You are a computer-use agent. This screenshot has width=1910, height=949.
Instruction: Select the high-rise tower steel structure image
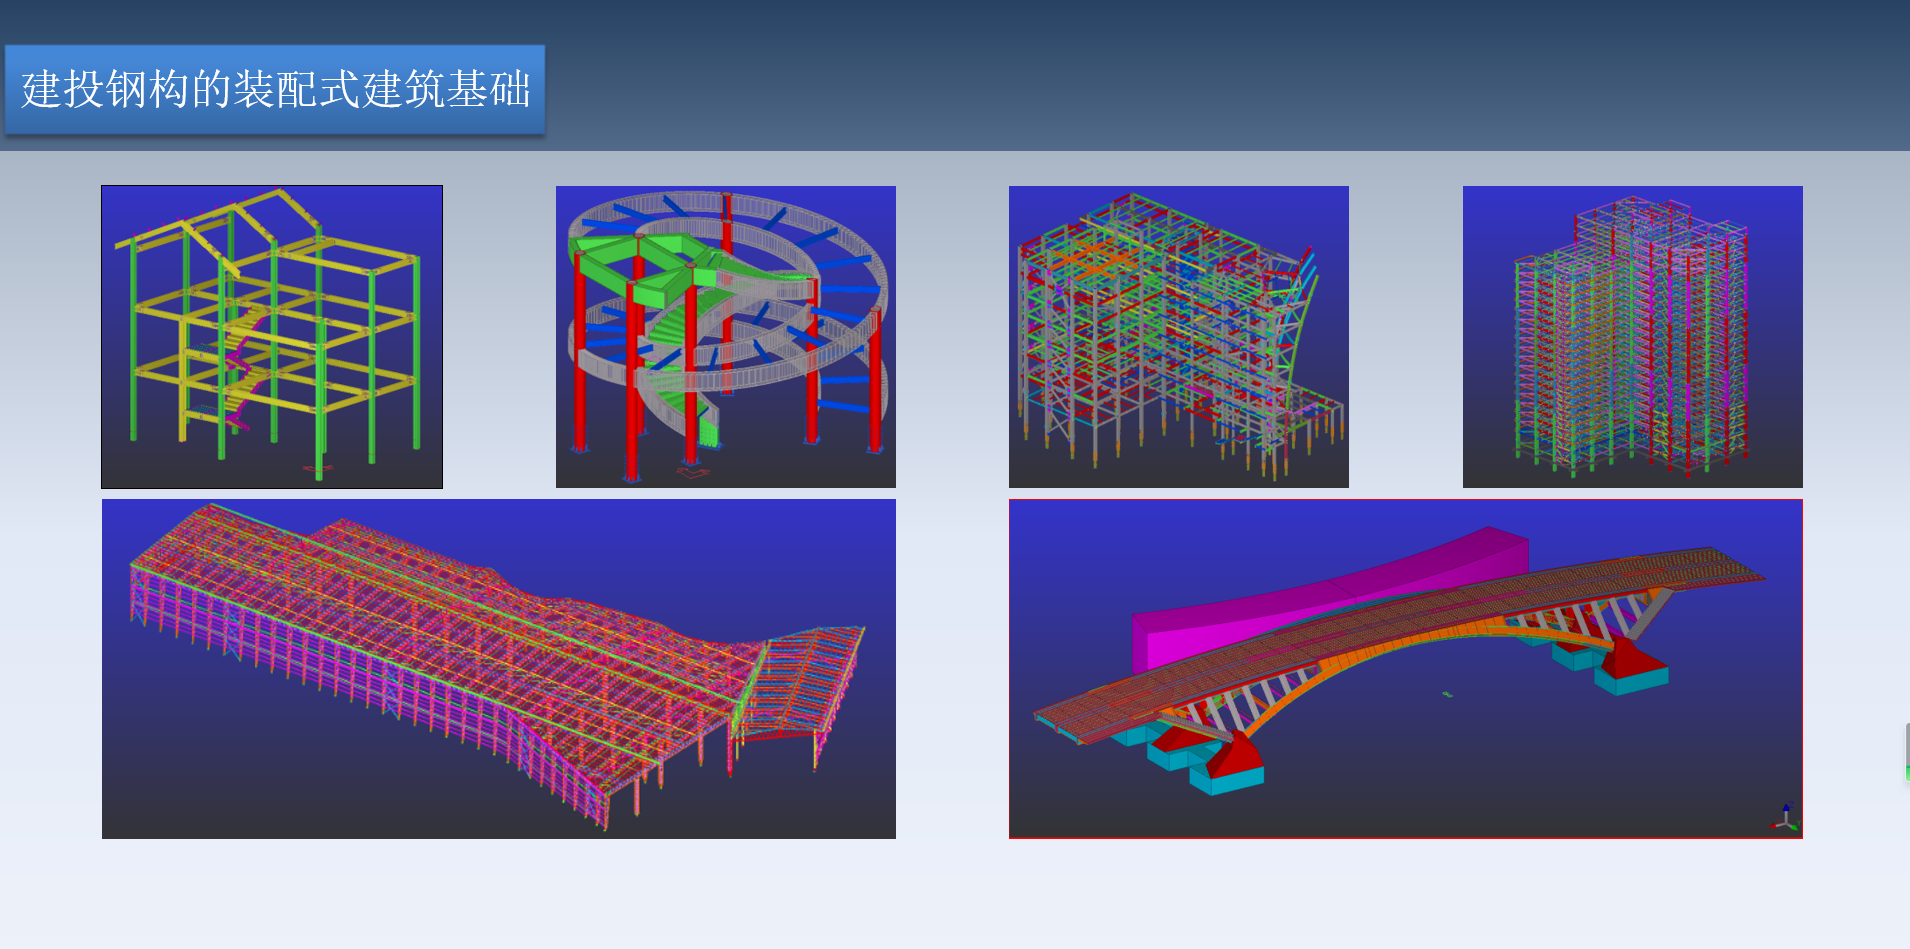(1633, 337)
